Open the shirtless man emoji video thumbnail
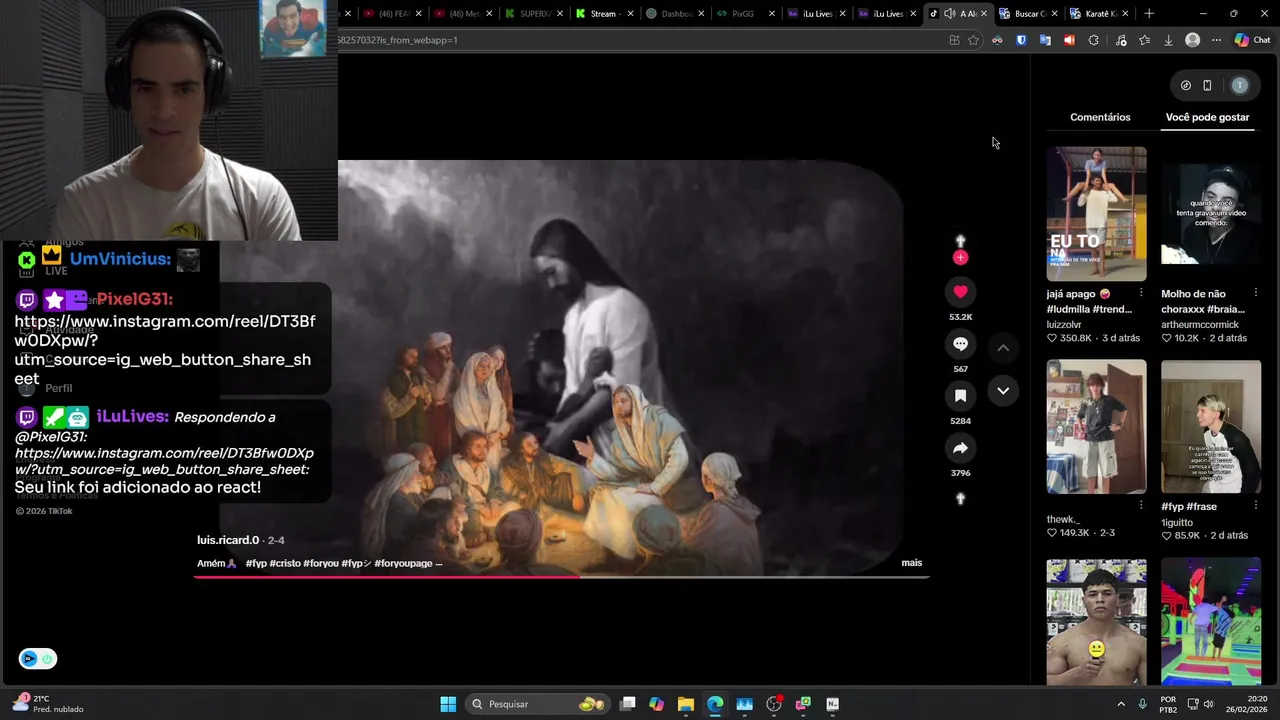The width and height of the screenshot is (1280, 720). tap(1096, 622)
